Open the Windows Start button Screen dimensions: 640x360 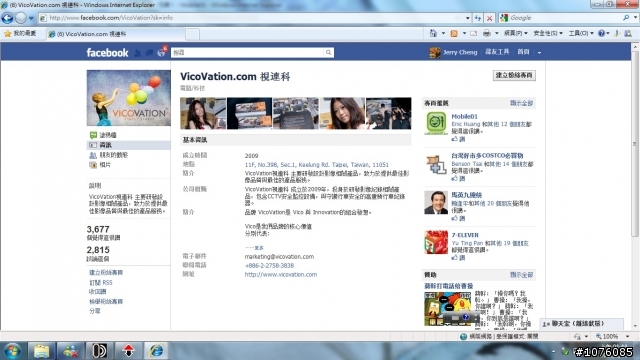coord(11,351)
